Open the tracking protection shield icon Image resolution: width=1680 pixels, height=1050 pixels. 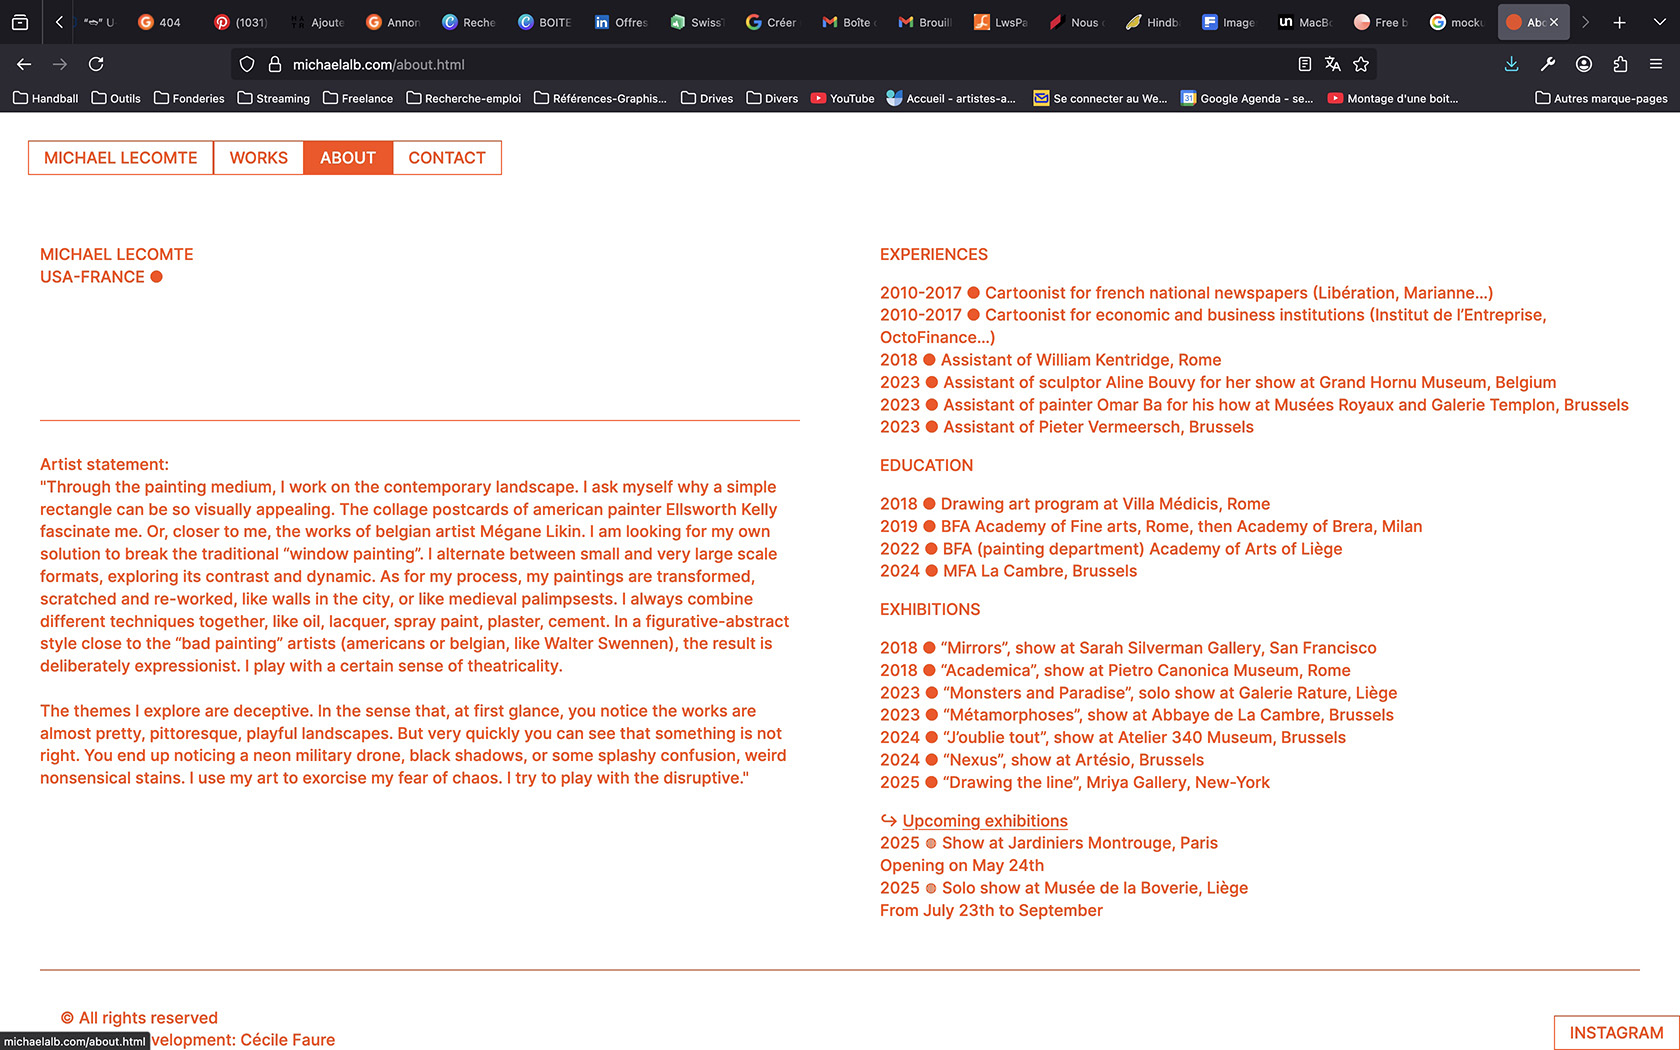(247, 64)
